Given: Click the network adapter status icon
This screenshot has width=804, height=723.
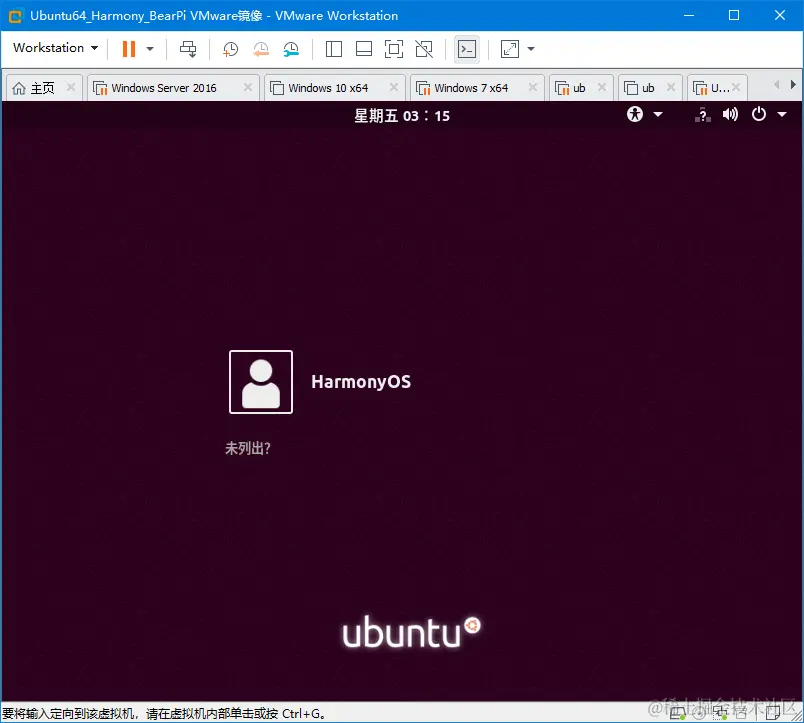Looking at the screenshot, I should 720,712.
